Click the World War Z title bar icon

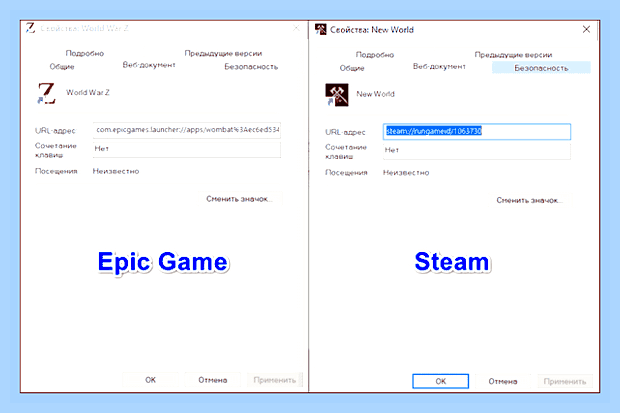click(x=30, y=28)
